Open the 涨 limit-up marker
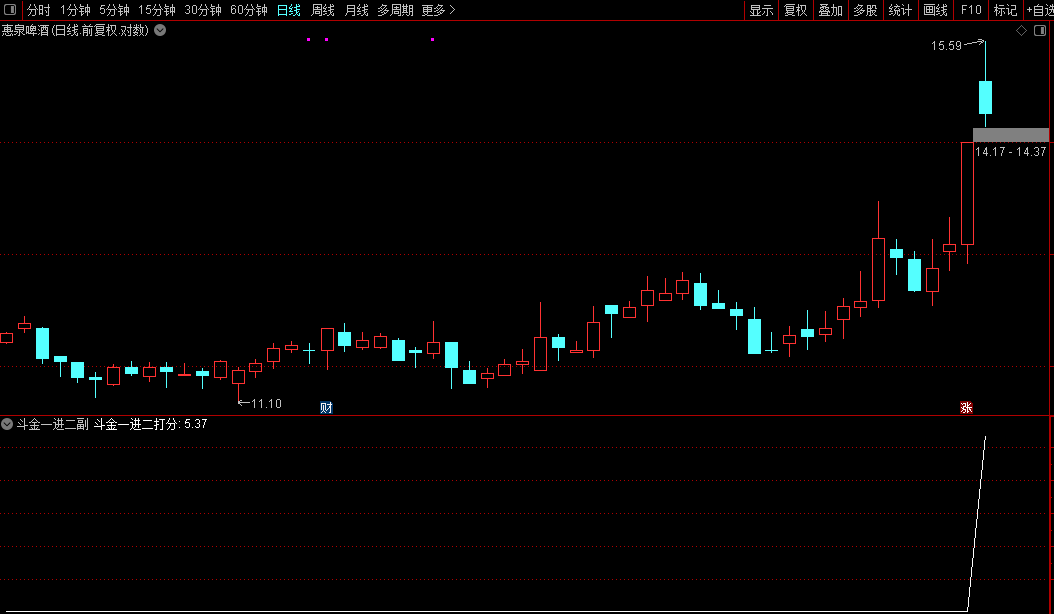This screenshot has width=1054, height=614. point(966,407)
